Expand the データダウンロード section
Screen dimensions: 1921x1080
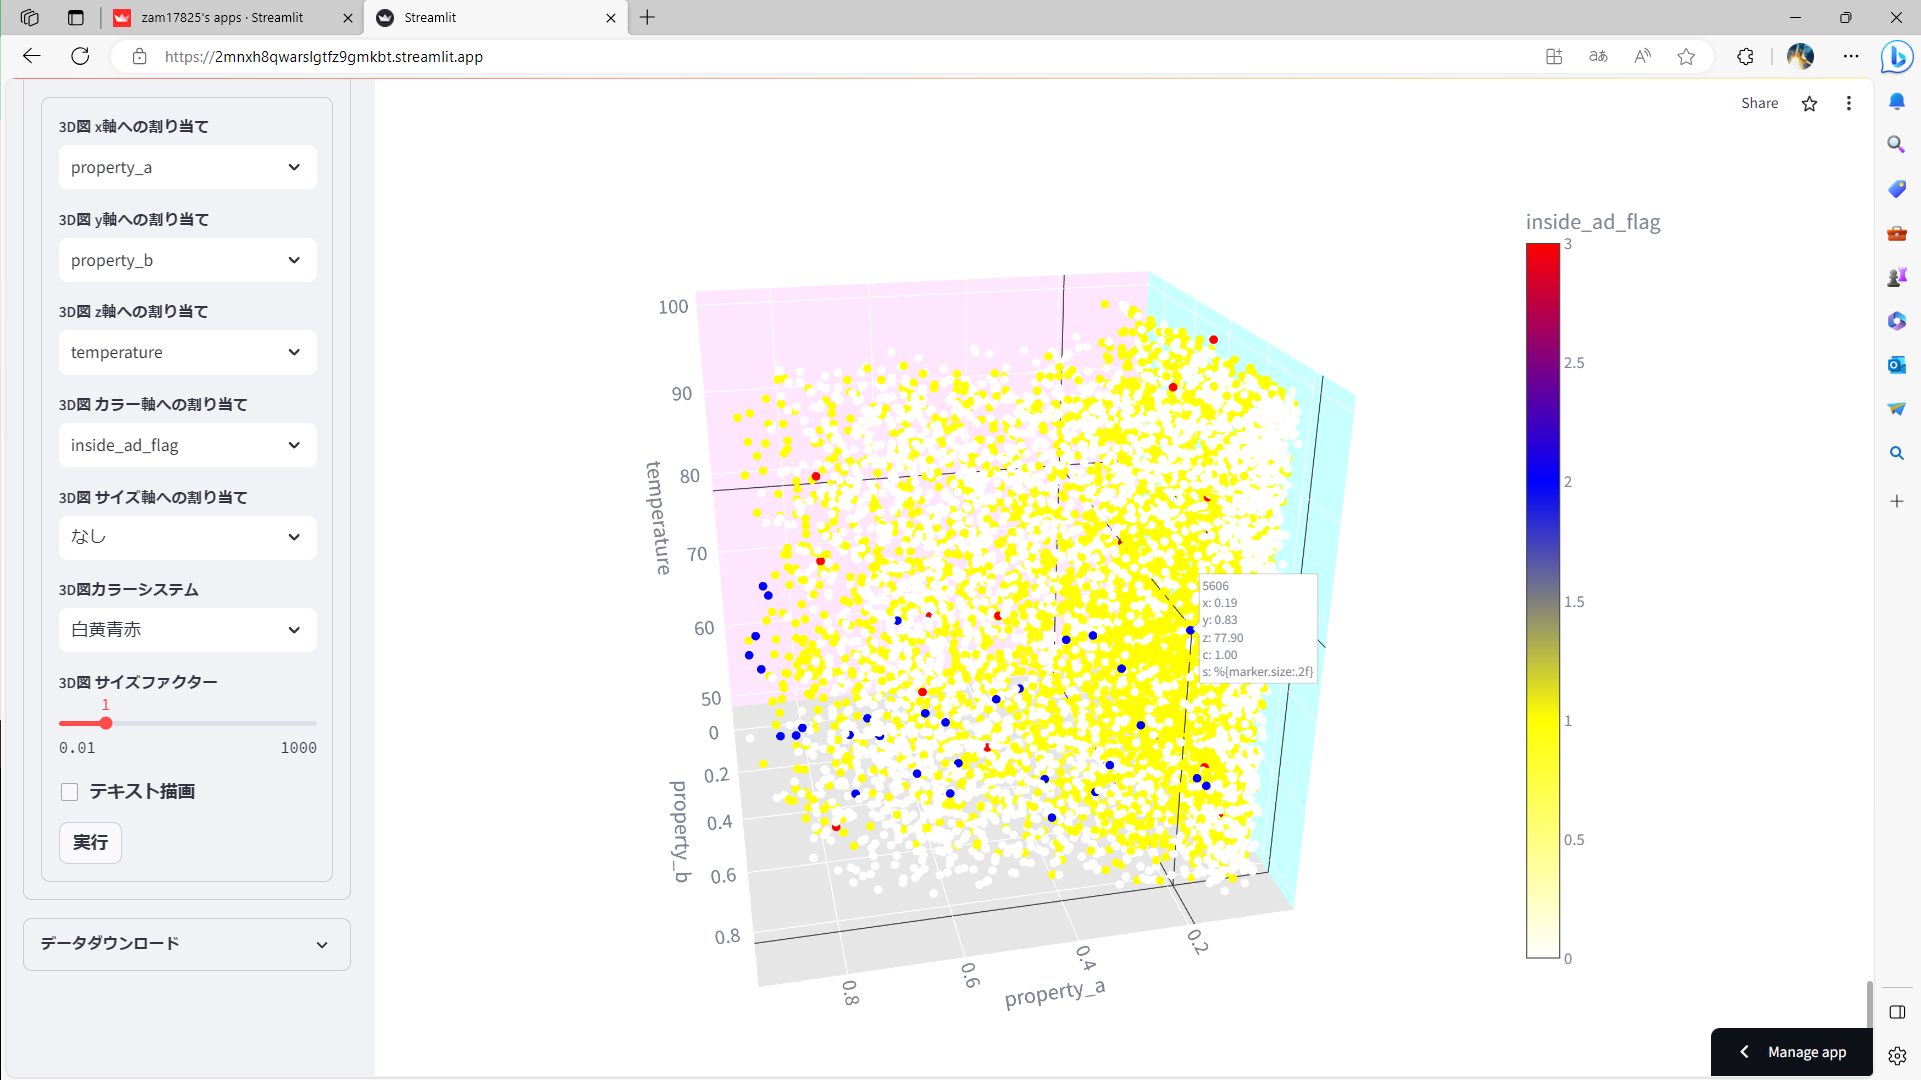click(187, 944)
